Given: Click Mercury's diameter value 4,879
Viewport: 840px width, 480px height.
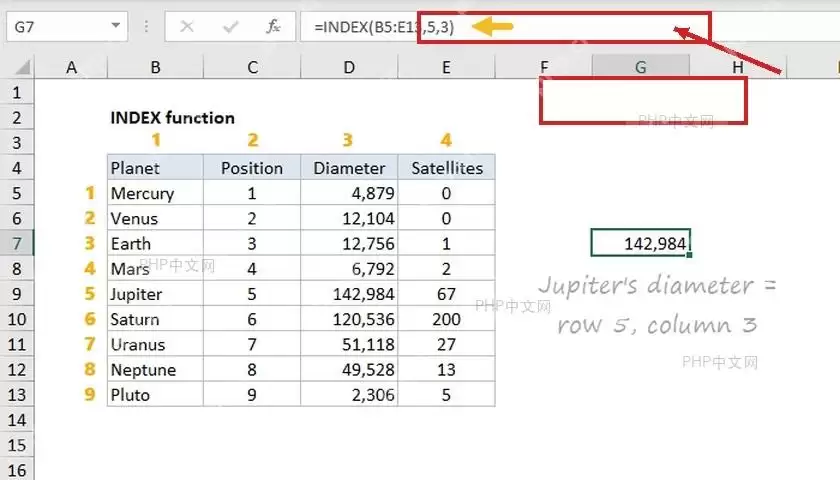Looking at the screenshot, I should click(349, 193).
